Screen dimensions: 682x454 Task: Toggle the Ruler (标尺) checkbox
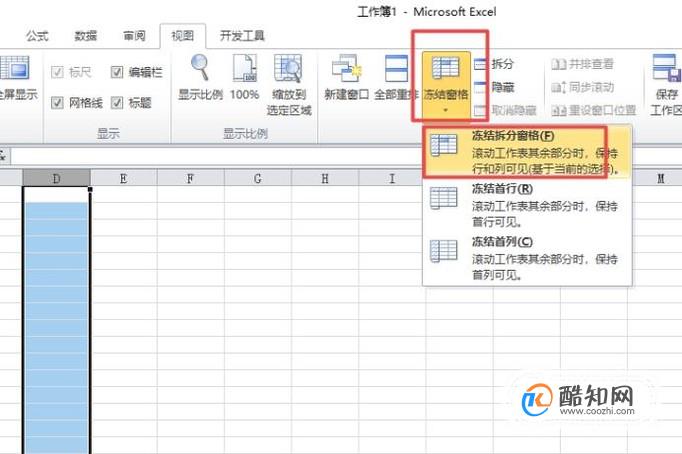point(57,72)
